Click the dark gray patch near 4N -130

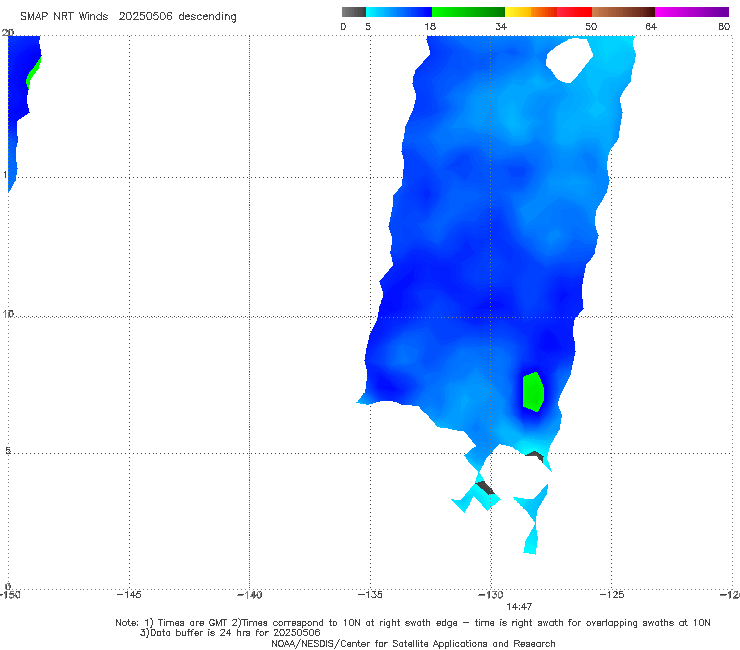[x=485, y=488]
